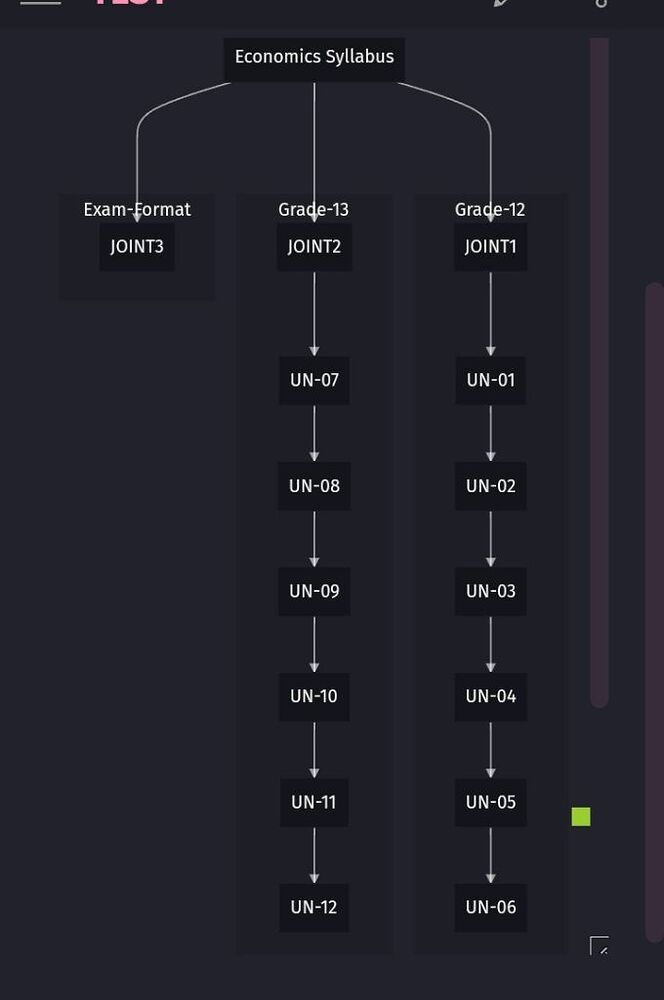The height and width of the screenshot is (1000, 664).
Task: Select the green square indicator on the right
Action: 581,817
